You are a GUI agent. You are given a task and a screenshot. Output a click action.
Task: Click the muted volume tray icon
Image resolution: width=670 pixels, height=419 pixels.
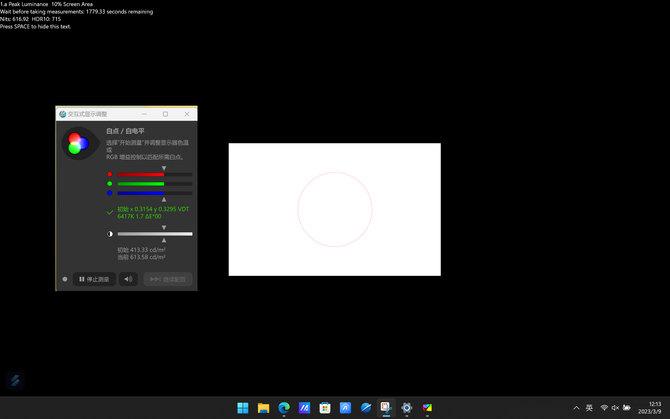pos(615,408)
